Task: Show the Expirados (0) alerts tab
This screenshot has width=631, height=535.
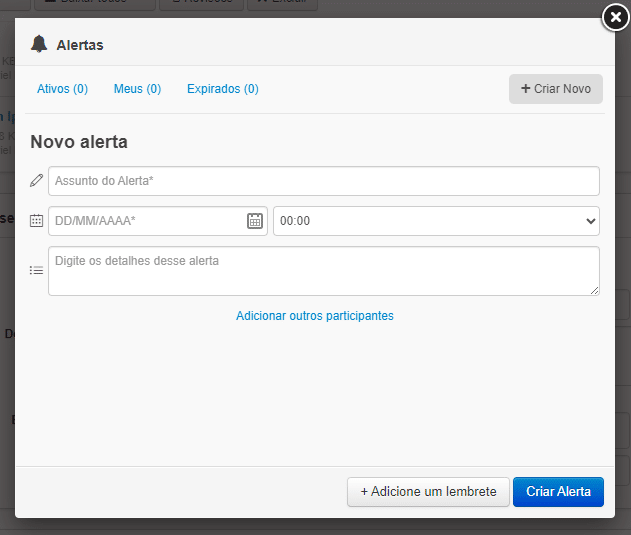Action: coord(222,89)
